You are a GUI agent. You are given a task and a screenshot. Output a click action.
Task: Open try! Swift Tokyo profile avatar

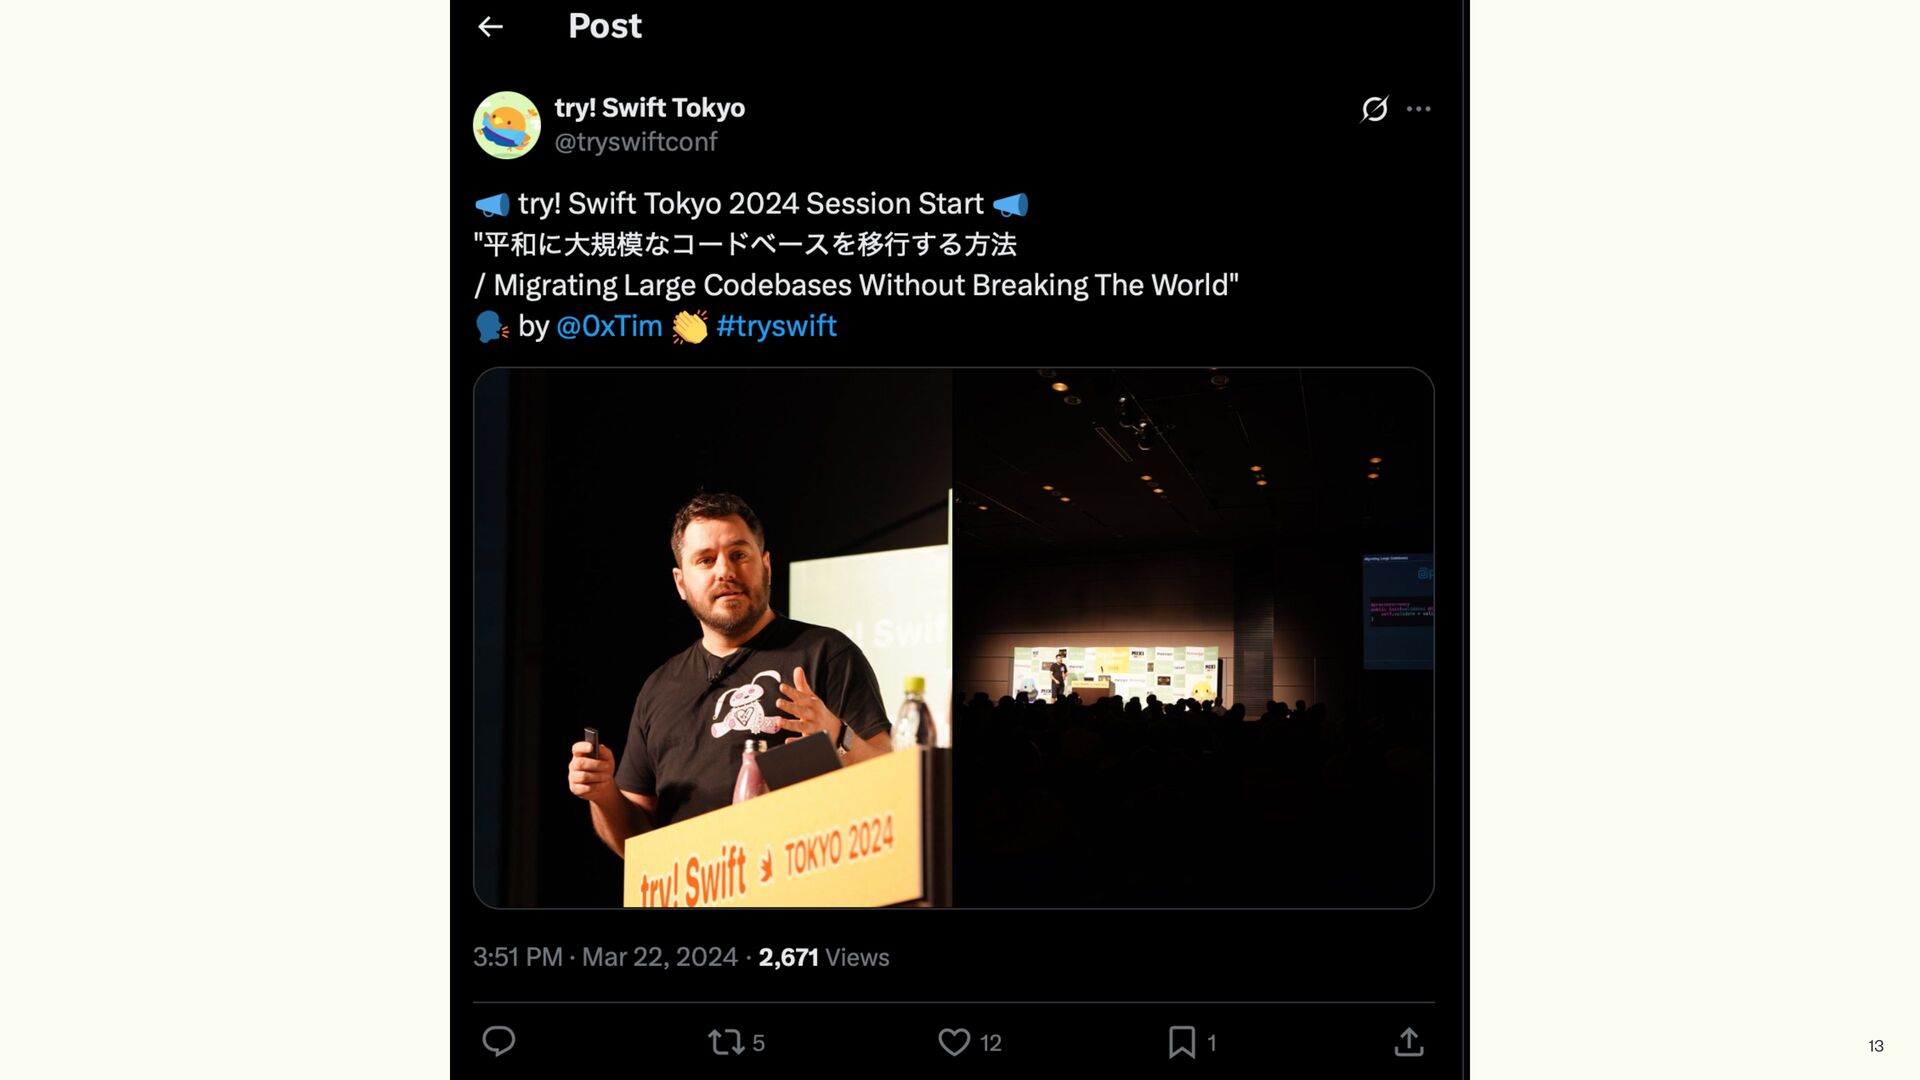tap(507, 125)
